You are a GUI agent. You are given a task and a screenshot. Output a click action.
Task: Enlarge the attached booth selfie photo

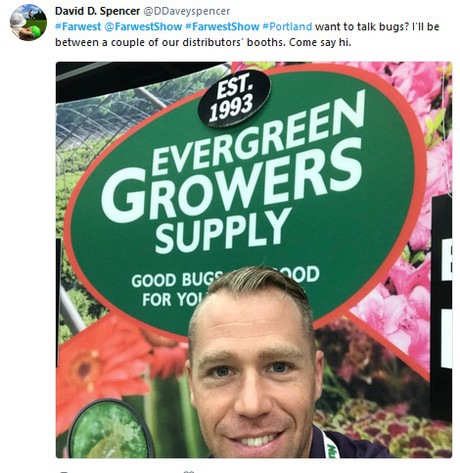click(254, 259)
